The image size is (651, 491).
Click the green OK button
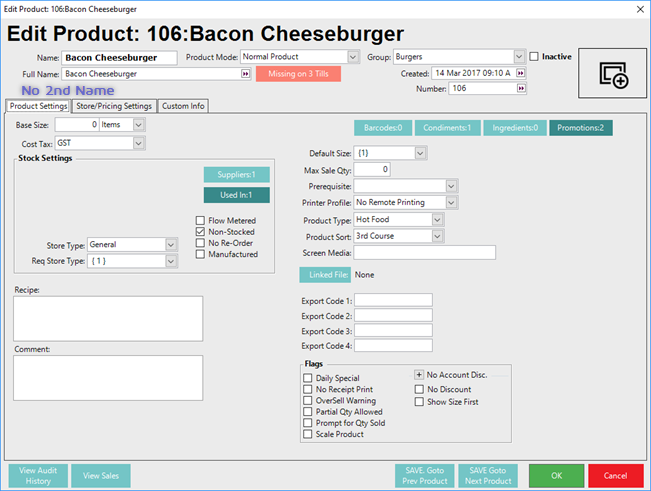click(x=556, y=476)
